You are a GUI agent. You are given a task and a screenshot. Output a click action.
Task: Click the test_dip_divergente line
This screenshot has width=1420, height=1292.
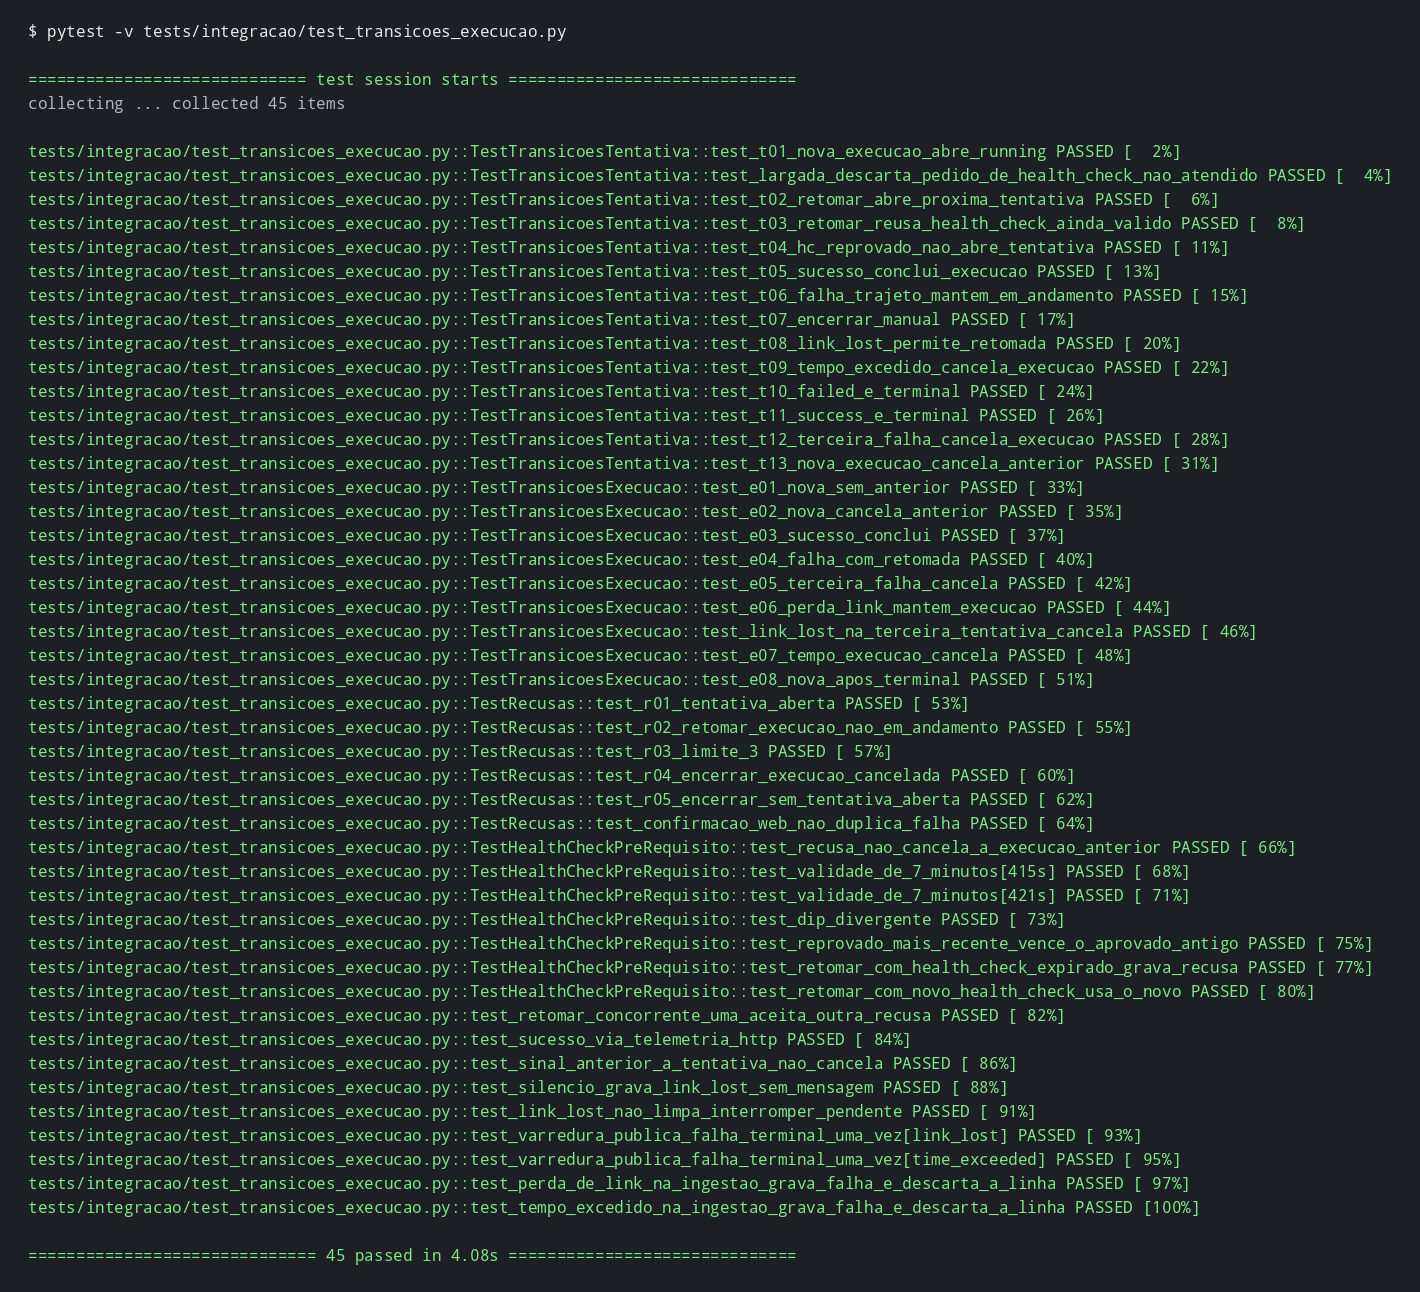tap(546, 920)
